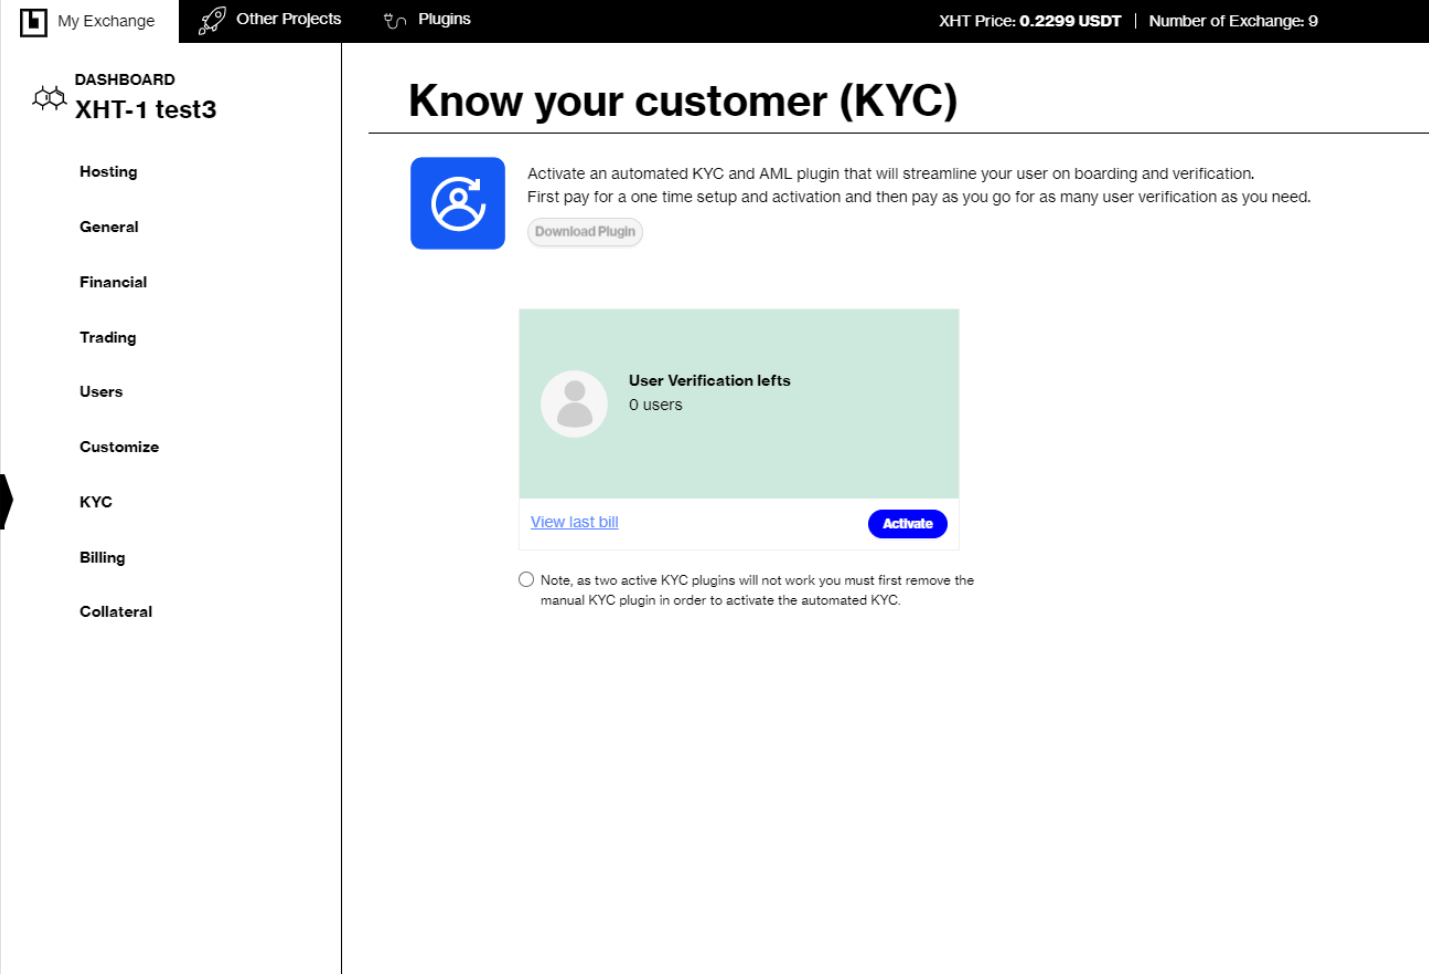Expand the collapsed left sidebar arrow
1429x974 pixels.
6,498
